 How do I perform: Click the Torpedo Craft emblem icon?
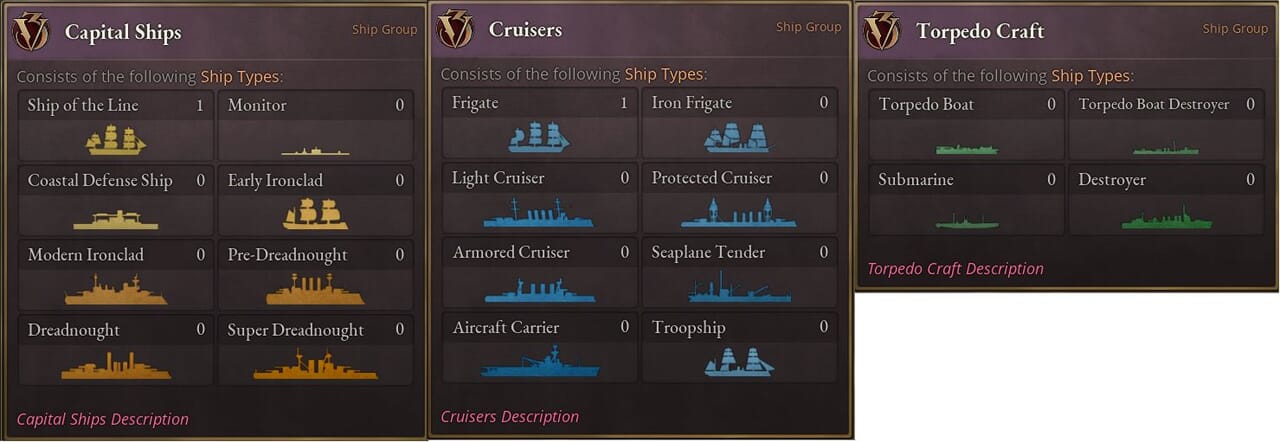click(x=882, y=30)
